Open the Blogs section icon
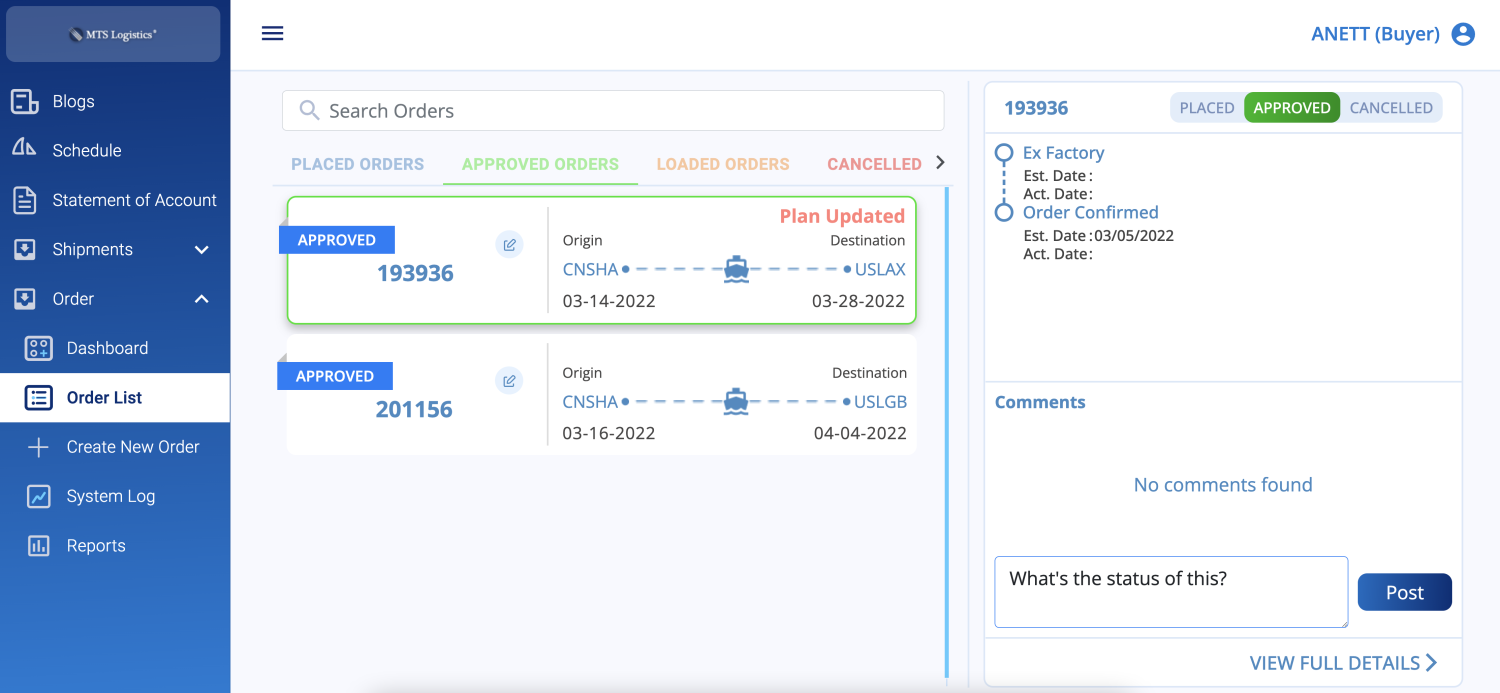1500x693 pixels. tap(24, 100)
